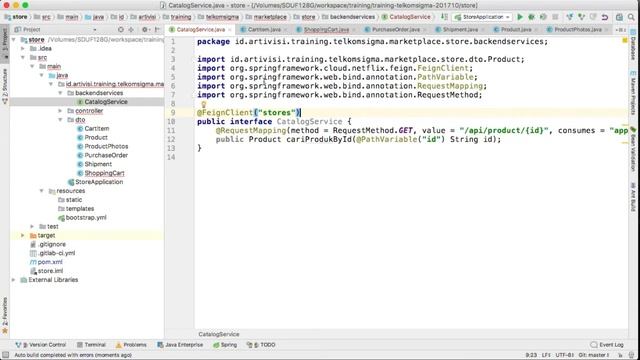Viewport: 640px width, 360px height.
Task: Hide the Project tool window icon
Action: coord(157,30)
